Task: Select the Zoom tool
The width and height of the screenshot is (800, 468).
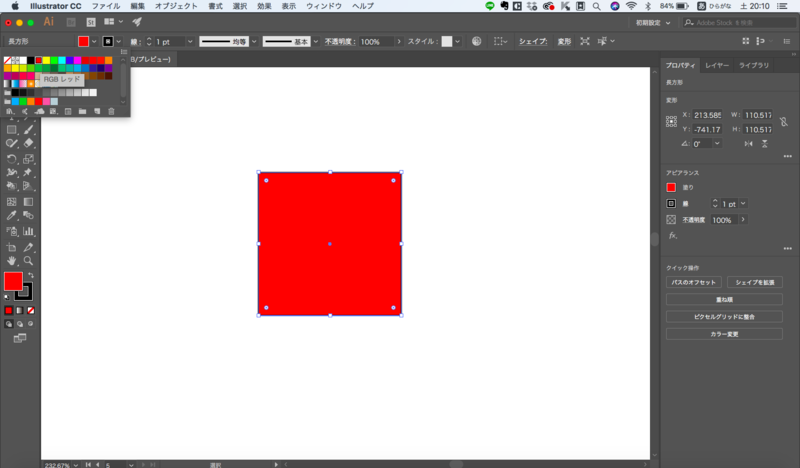Action: click(28, 261)
